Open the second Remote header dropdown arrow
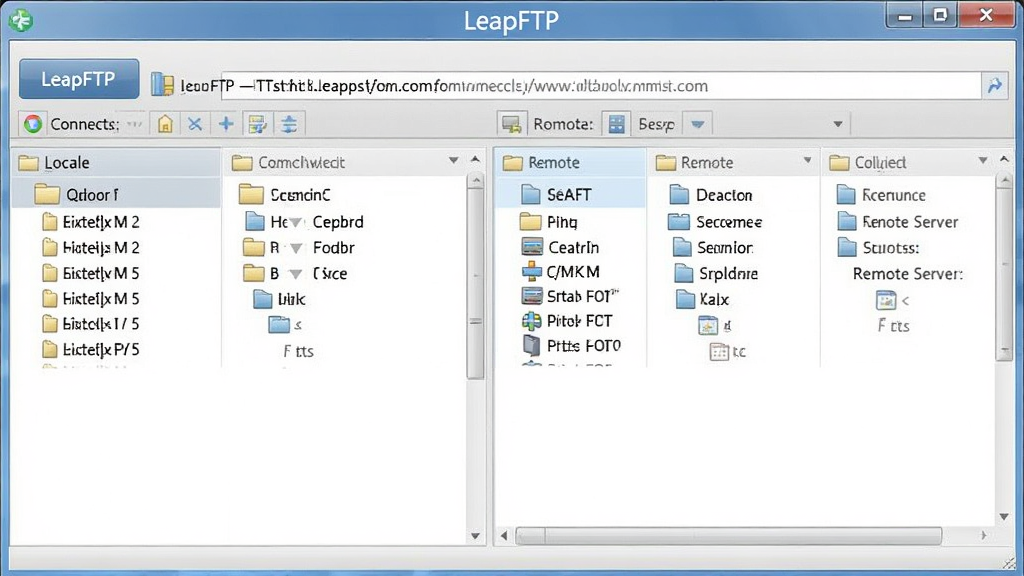Viewport: 1024px width, 576px height. 807,161
